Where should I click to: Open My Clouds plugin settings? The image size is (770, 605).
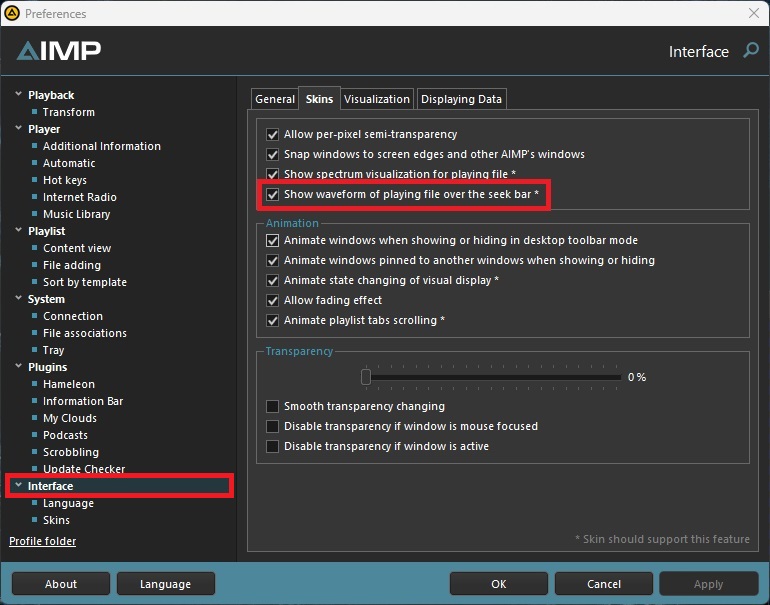(x=70, y=418)
